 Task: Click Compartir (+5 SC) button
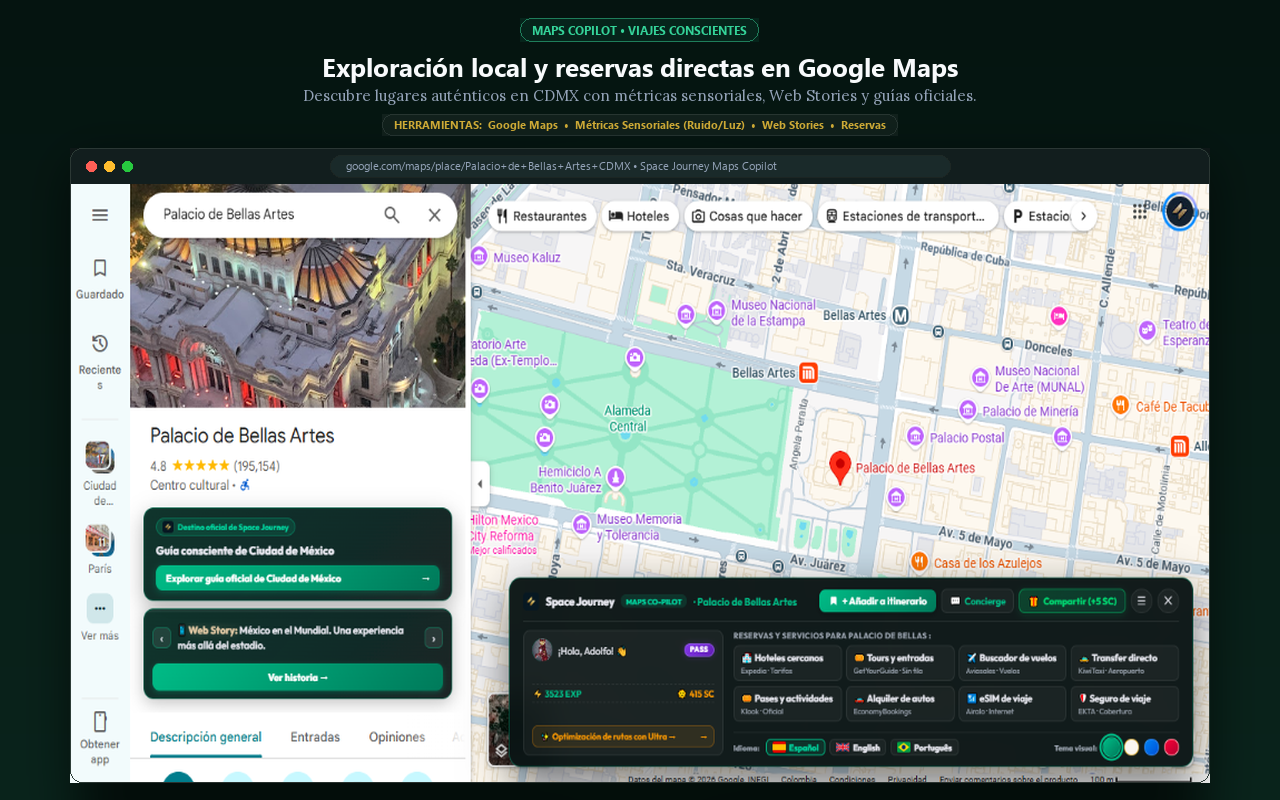point(1072,601)
